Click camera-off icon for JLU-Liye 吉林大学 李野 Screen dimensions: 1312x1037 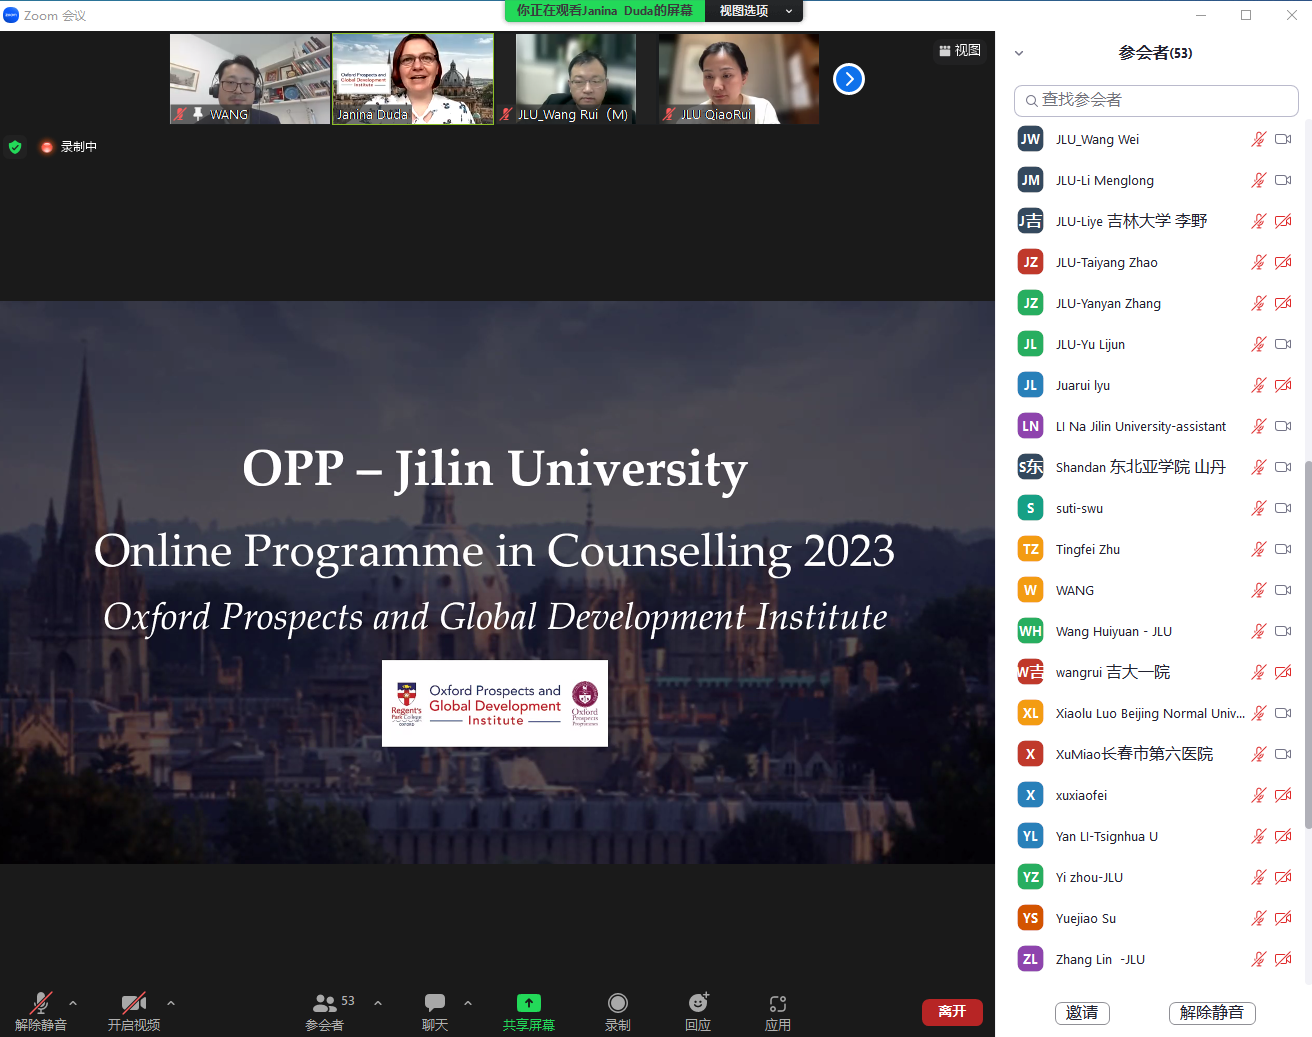click(x=1283, y=221)
